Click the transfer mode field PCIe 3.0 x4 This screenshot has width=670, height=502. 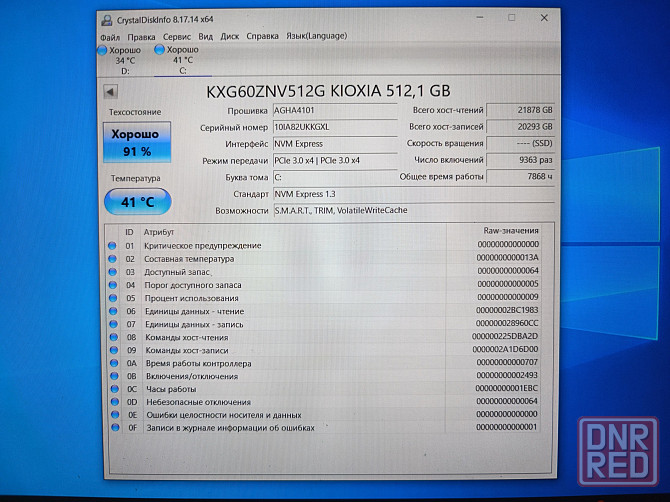pyautogui.click(x=335, y=161)
